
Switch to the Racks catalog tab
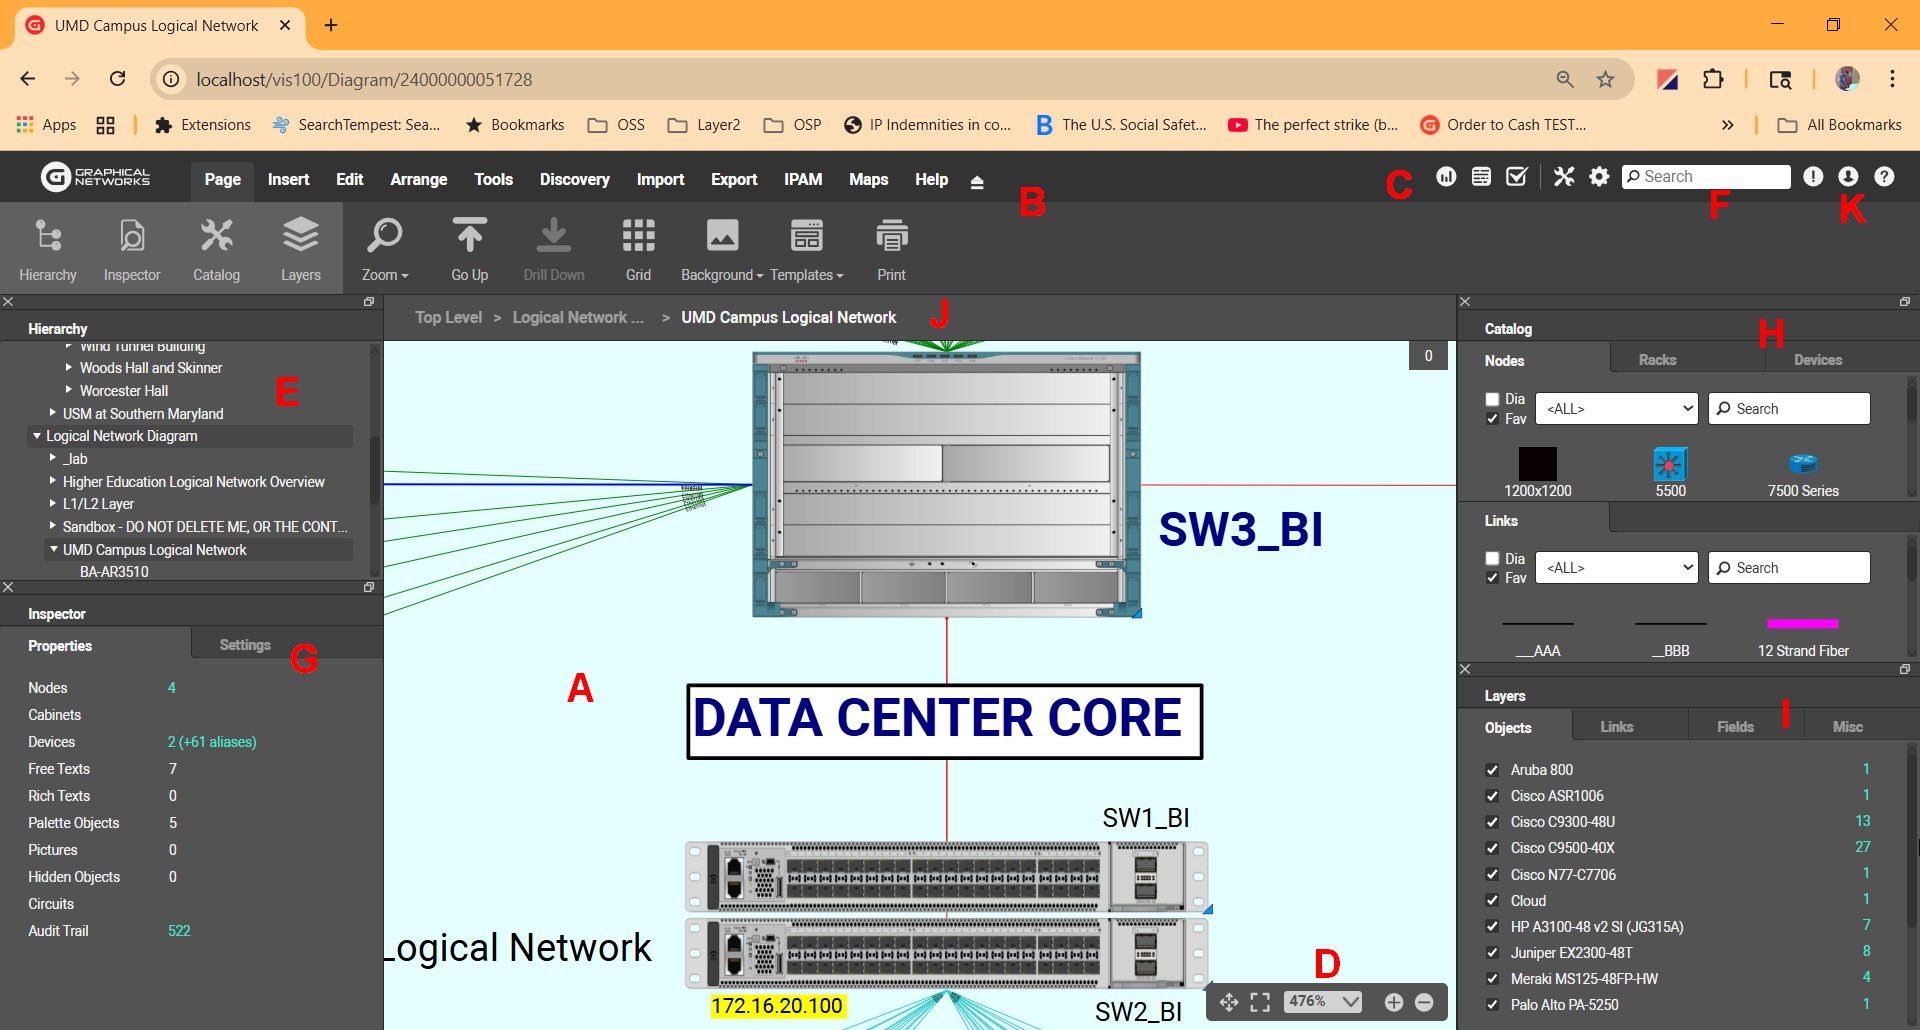pyautogui.click(x=1657, y=360)
